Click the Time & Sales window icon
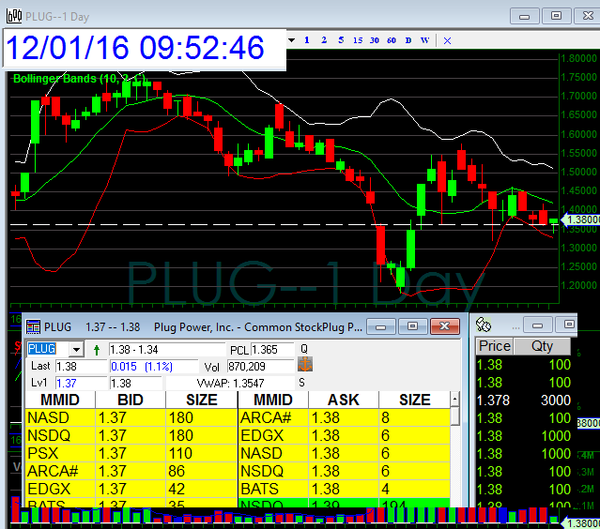 click(483, 325)
